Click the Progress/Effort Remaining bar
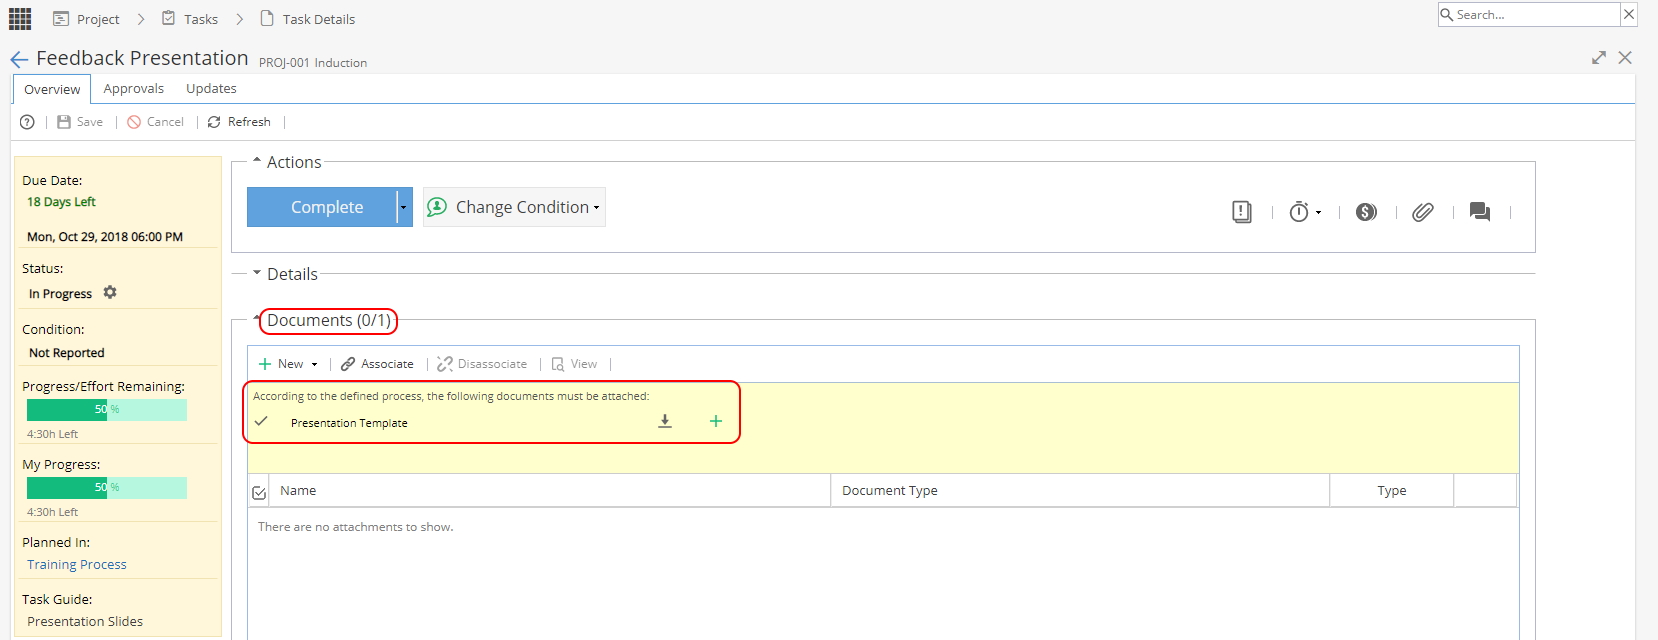This screenshot has height=640, width=1658. click(107, 409)
